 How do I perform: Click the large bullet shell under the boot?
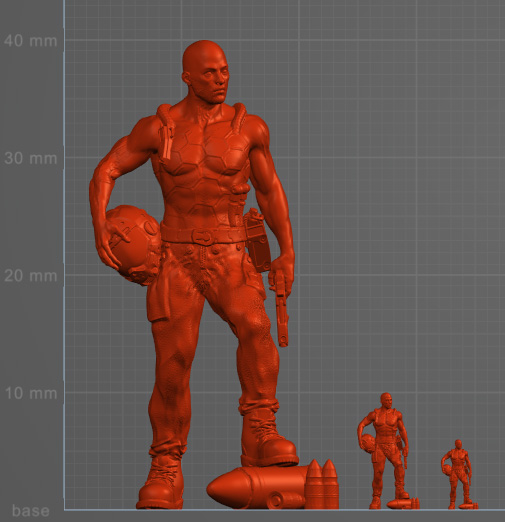[x=257, y=487]
